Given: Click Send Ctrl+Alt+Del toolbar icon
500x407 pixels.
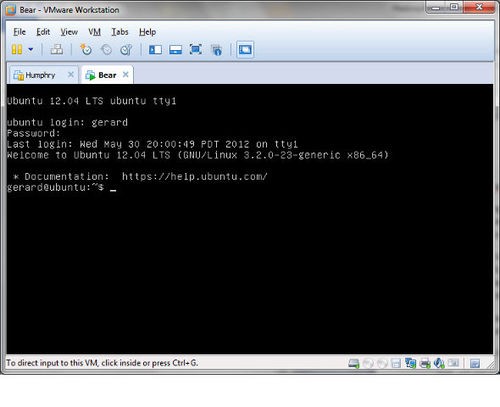Looking at the screenshot, I should 57,50.
